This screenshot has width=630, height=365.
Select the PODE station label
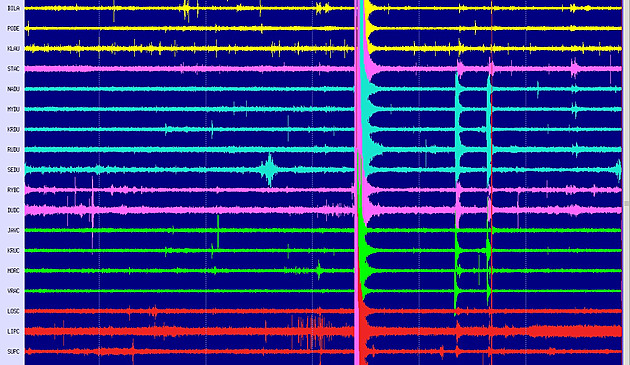[x=13, y=29]
